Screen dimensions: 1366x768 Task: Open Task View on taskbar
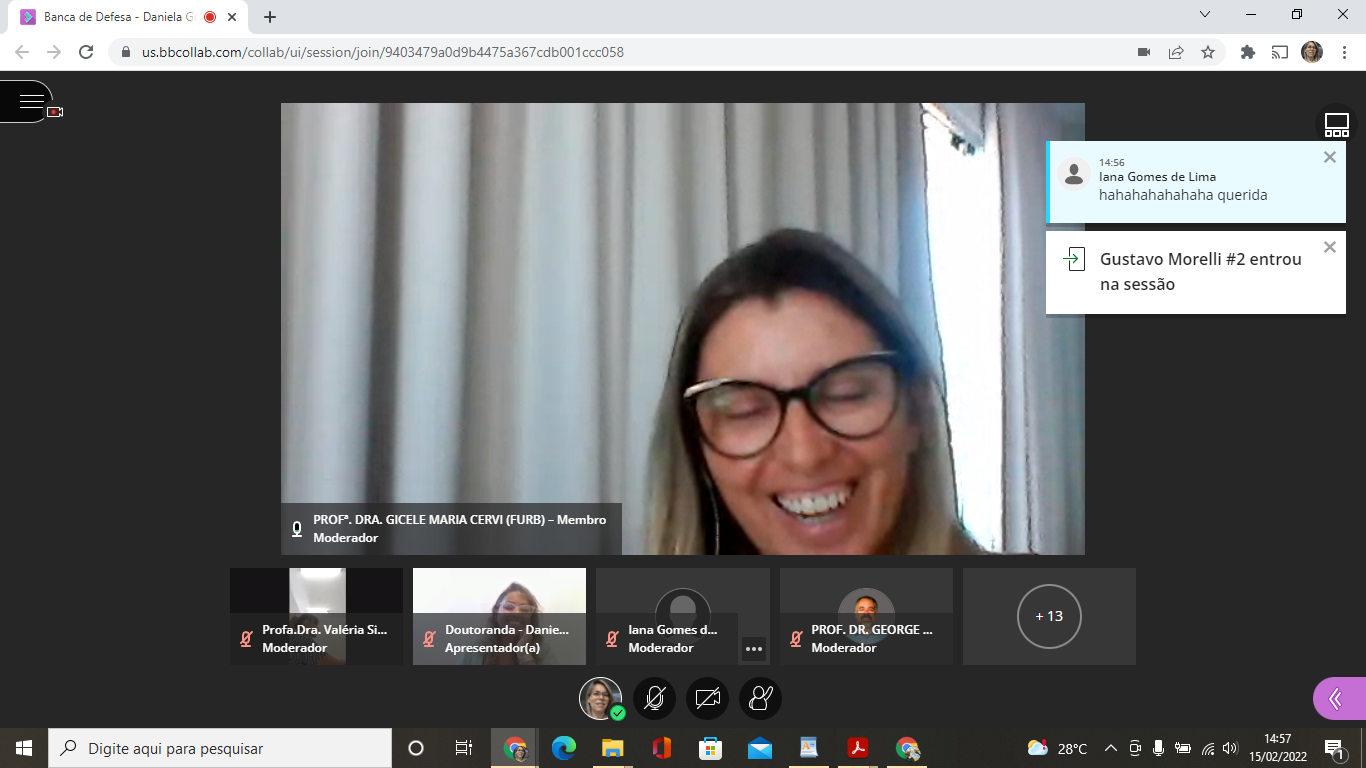(x=463, y=748)
